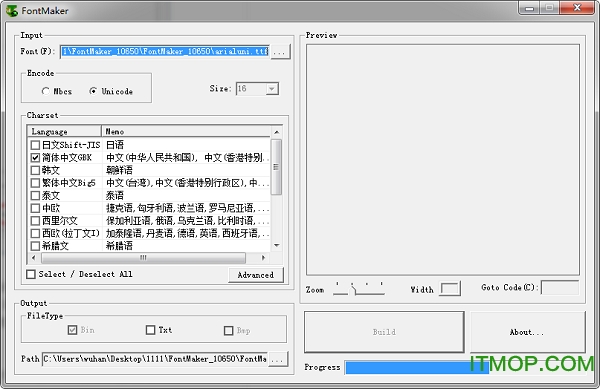
Task: Select the 泰语 memo text row
Action: (x=115, y=195)
